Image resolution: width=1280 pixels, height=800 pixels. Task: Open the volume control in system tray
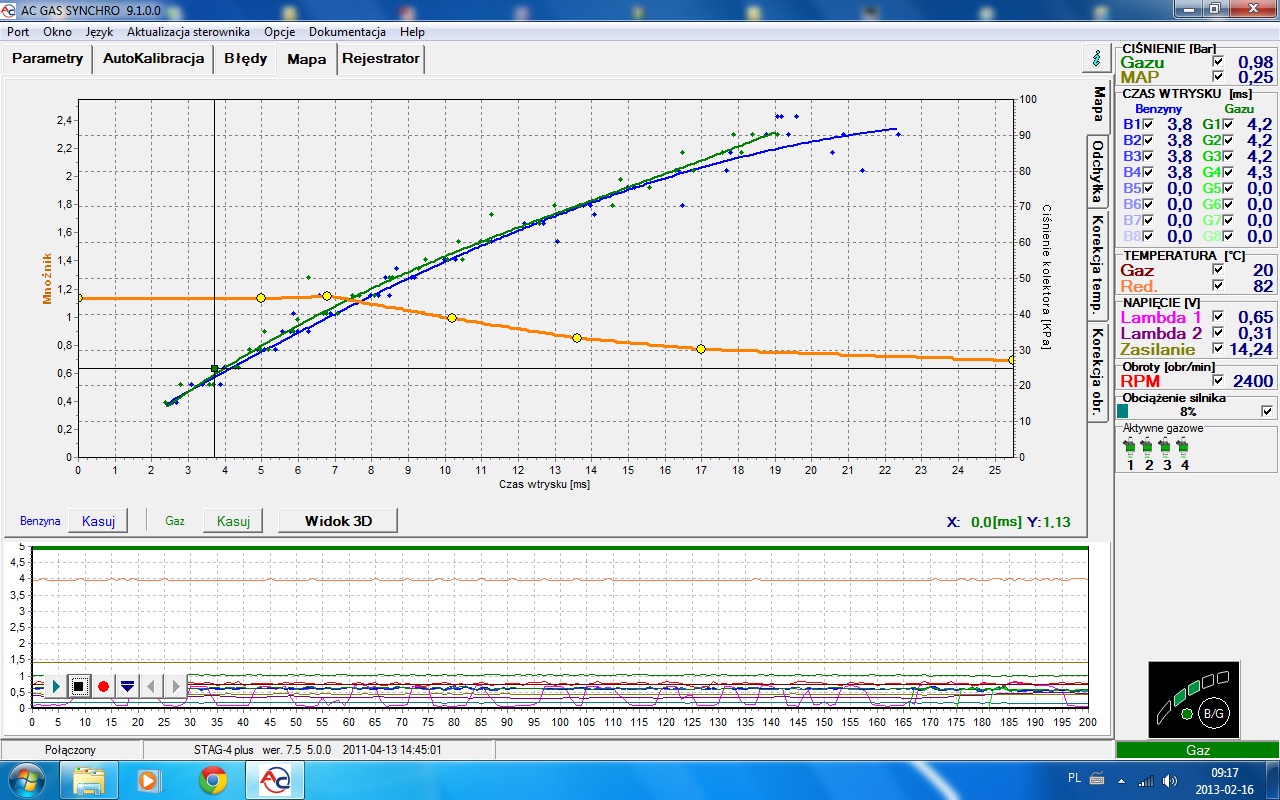1168,780
